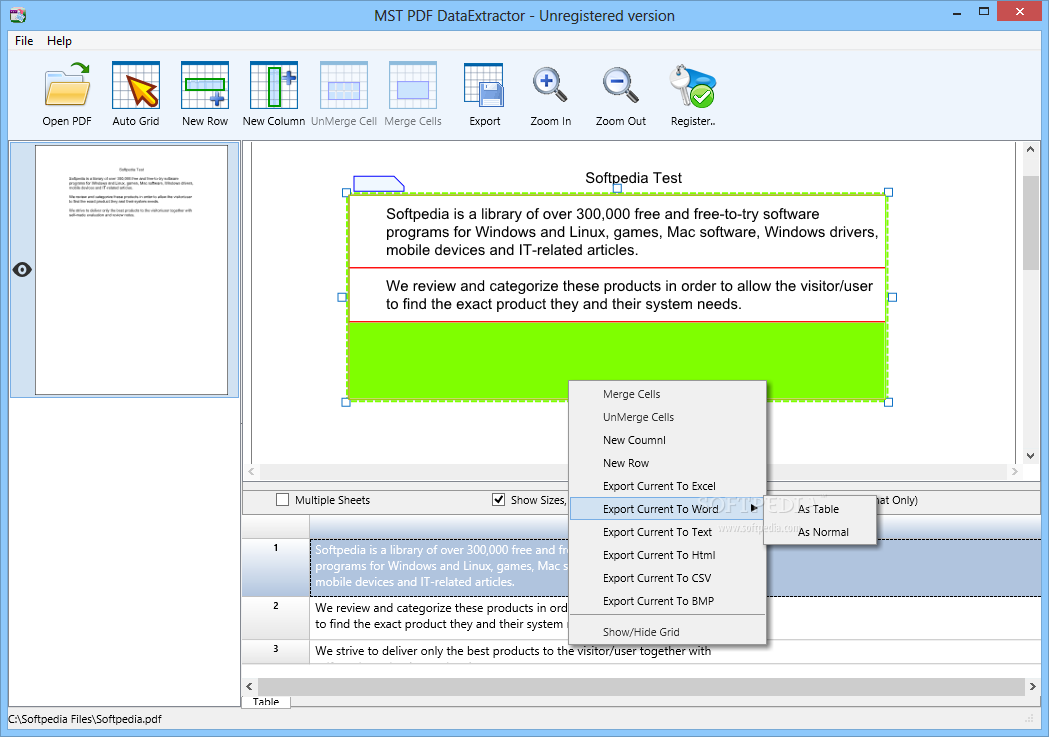Click the 'Softpedia Test' heading in preview
The image size is (1049, 737).
click(633, 178)
